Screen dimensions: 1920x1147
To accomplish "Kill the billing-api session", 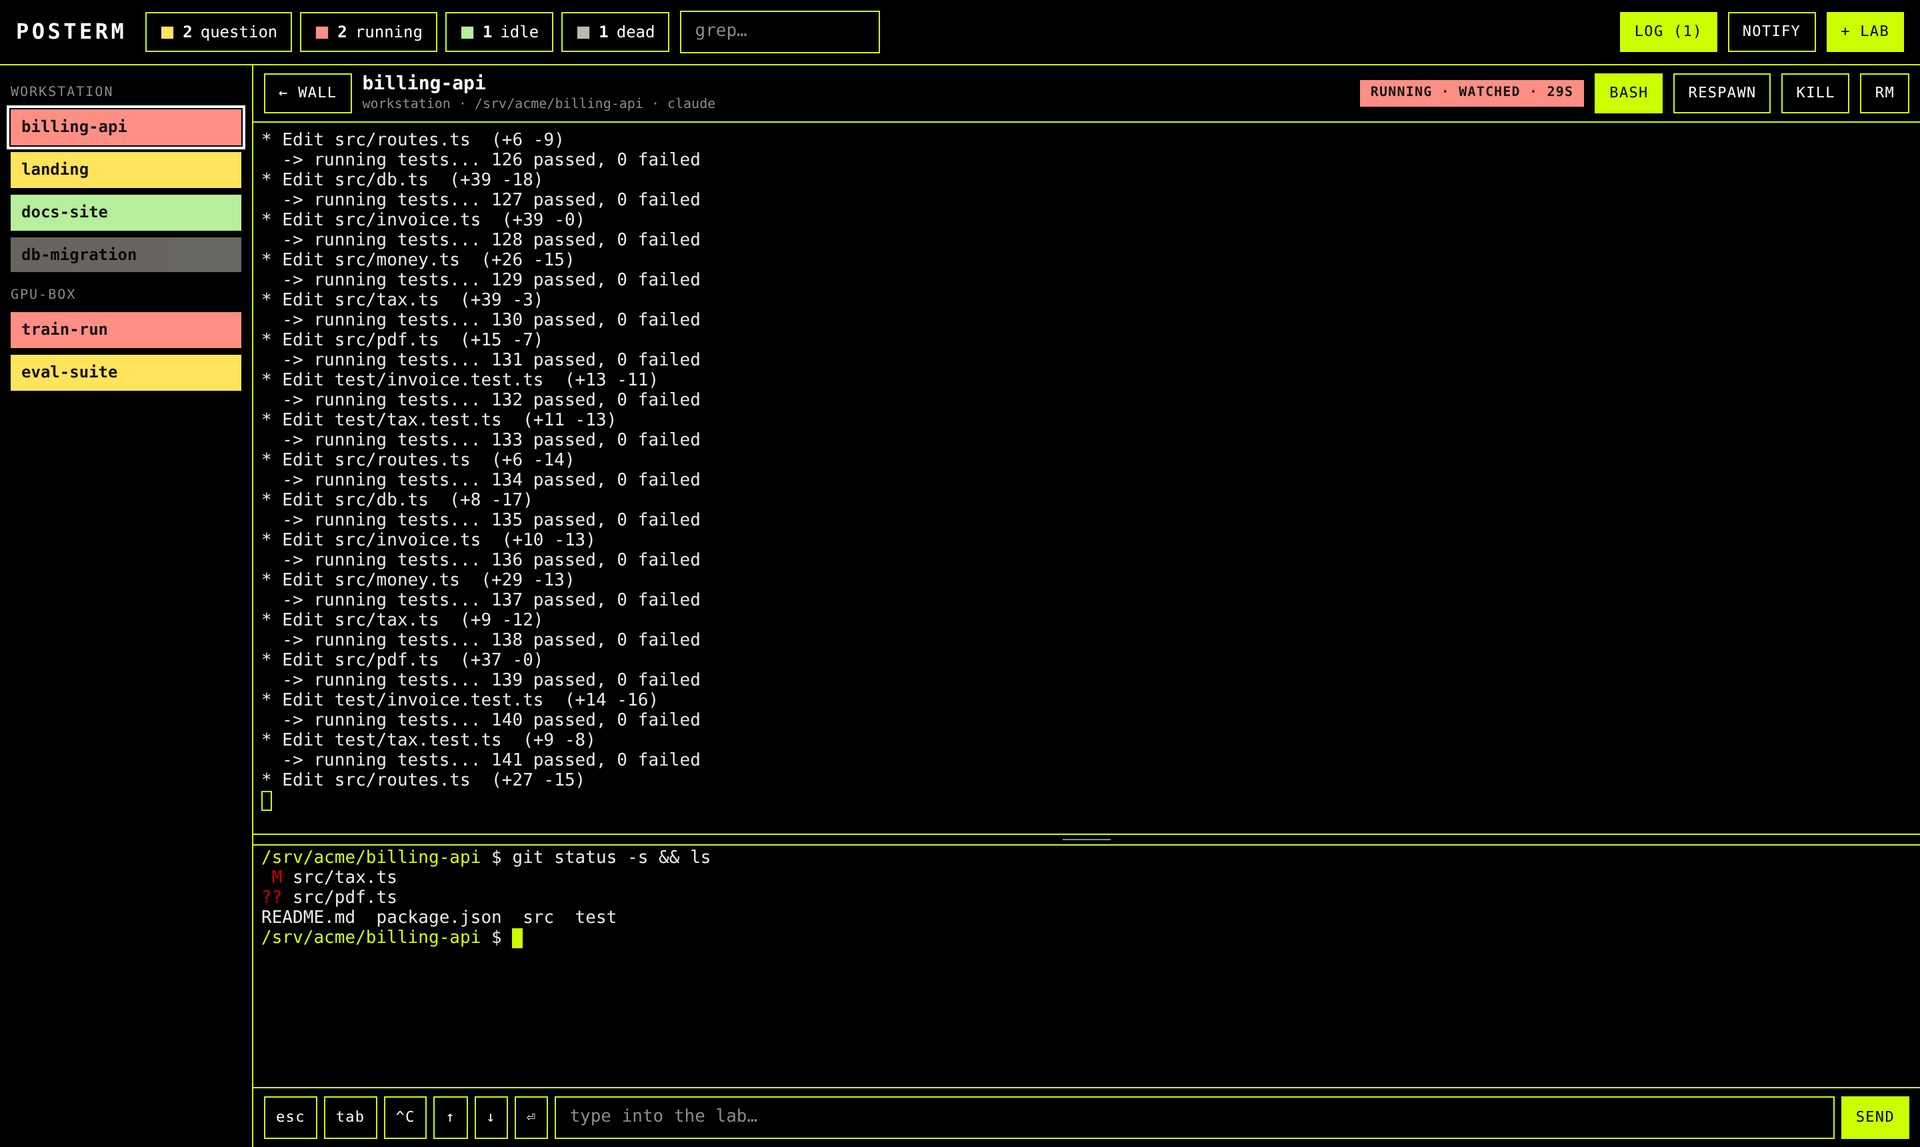I will point(1815,93).
